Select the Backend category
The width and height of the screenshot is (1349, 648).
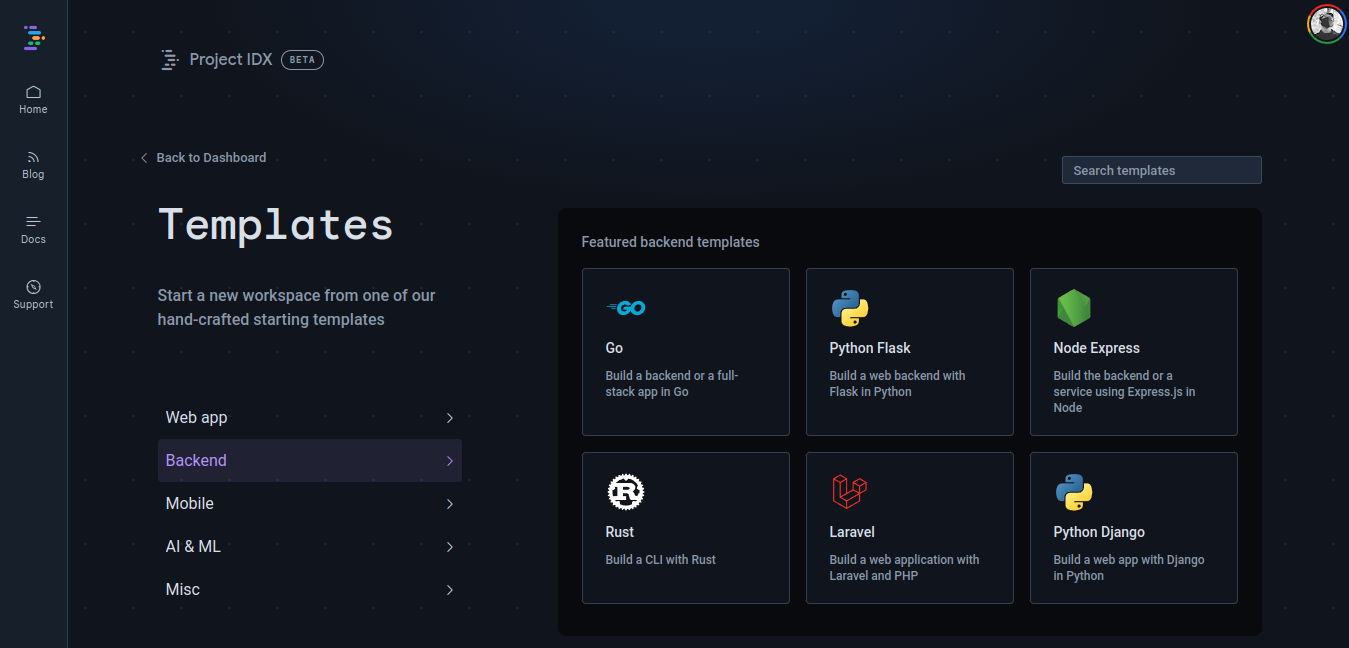click(309, 460)
